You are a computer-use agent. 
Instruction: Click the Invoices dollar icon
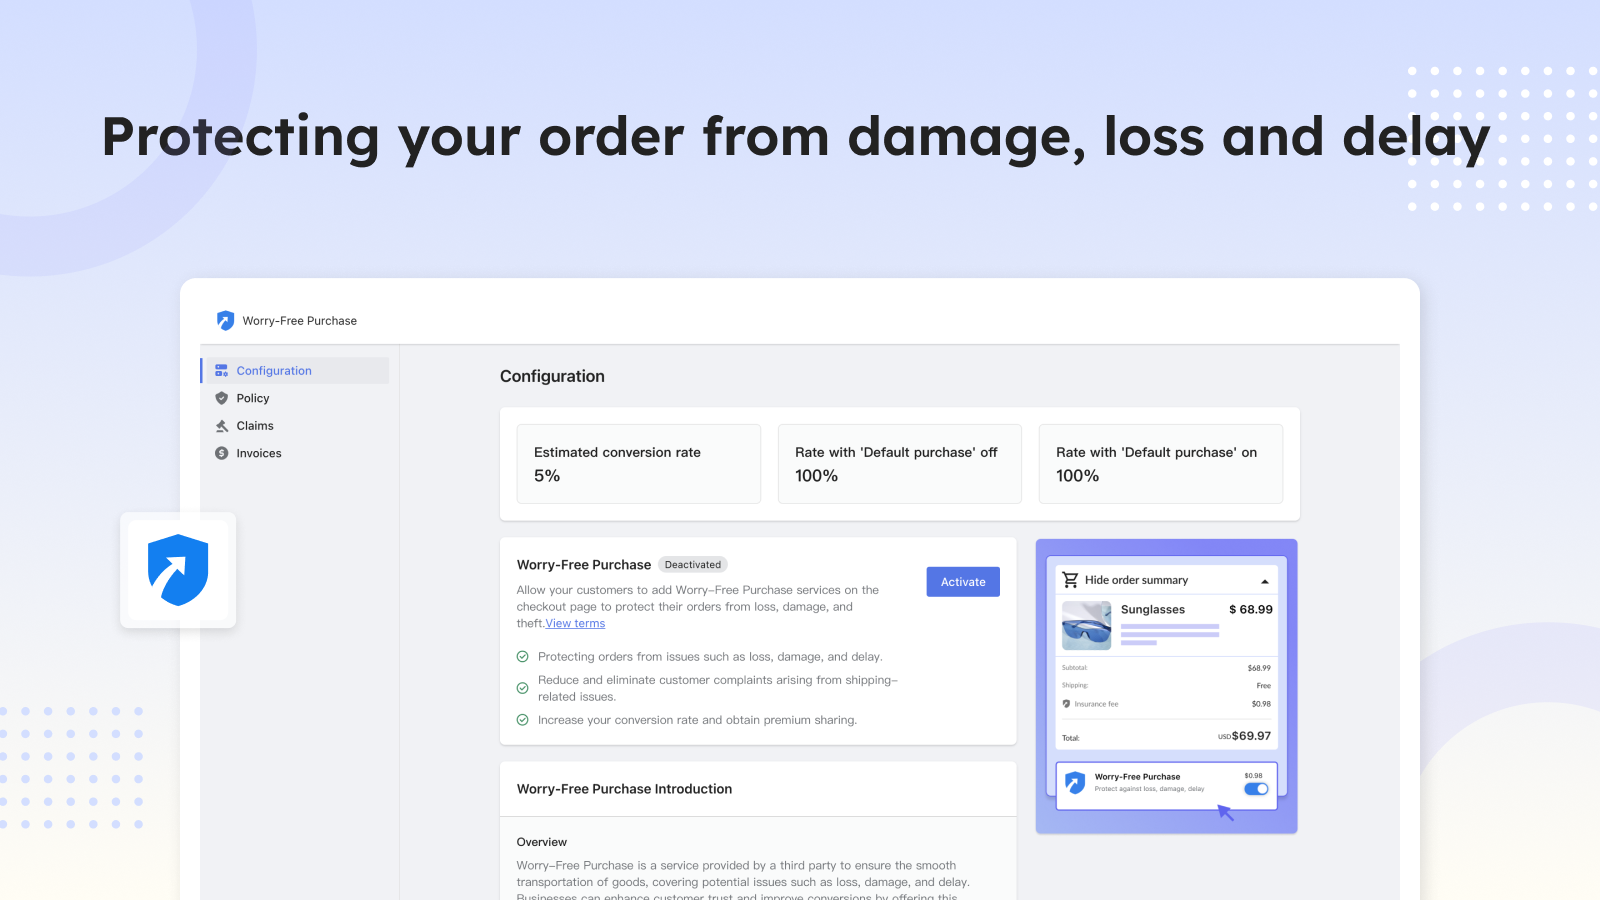[222, 453]
